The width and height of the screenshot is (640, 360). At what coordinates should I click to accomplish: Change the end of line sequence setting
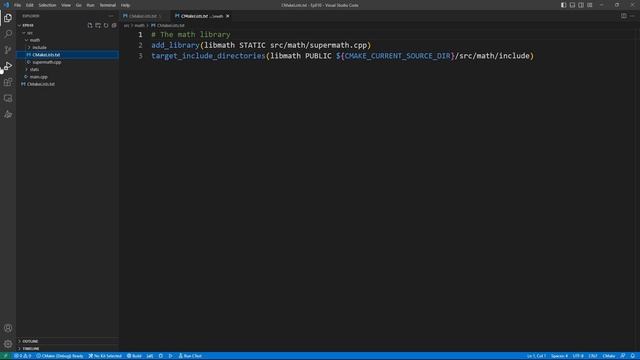pyautogui.click(x=593, y=356)
